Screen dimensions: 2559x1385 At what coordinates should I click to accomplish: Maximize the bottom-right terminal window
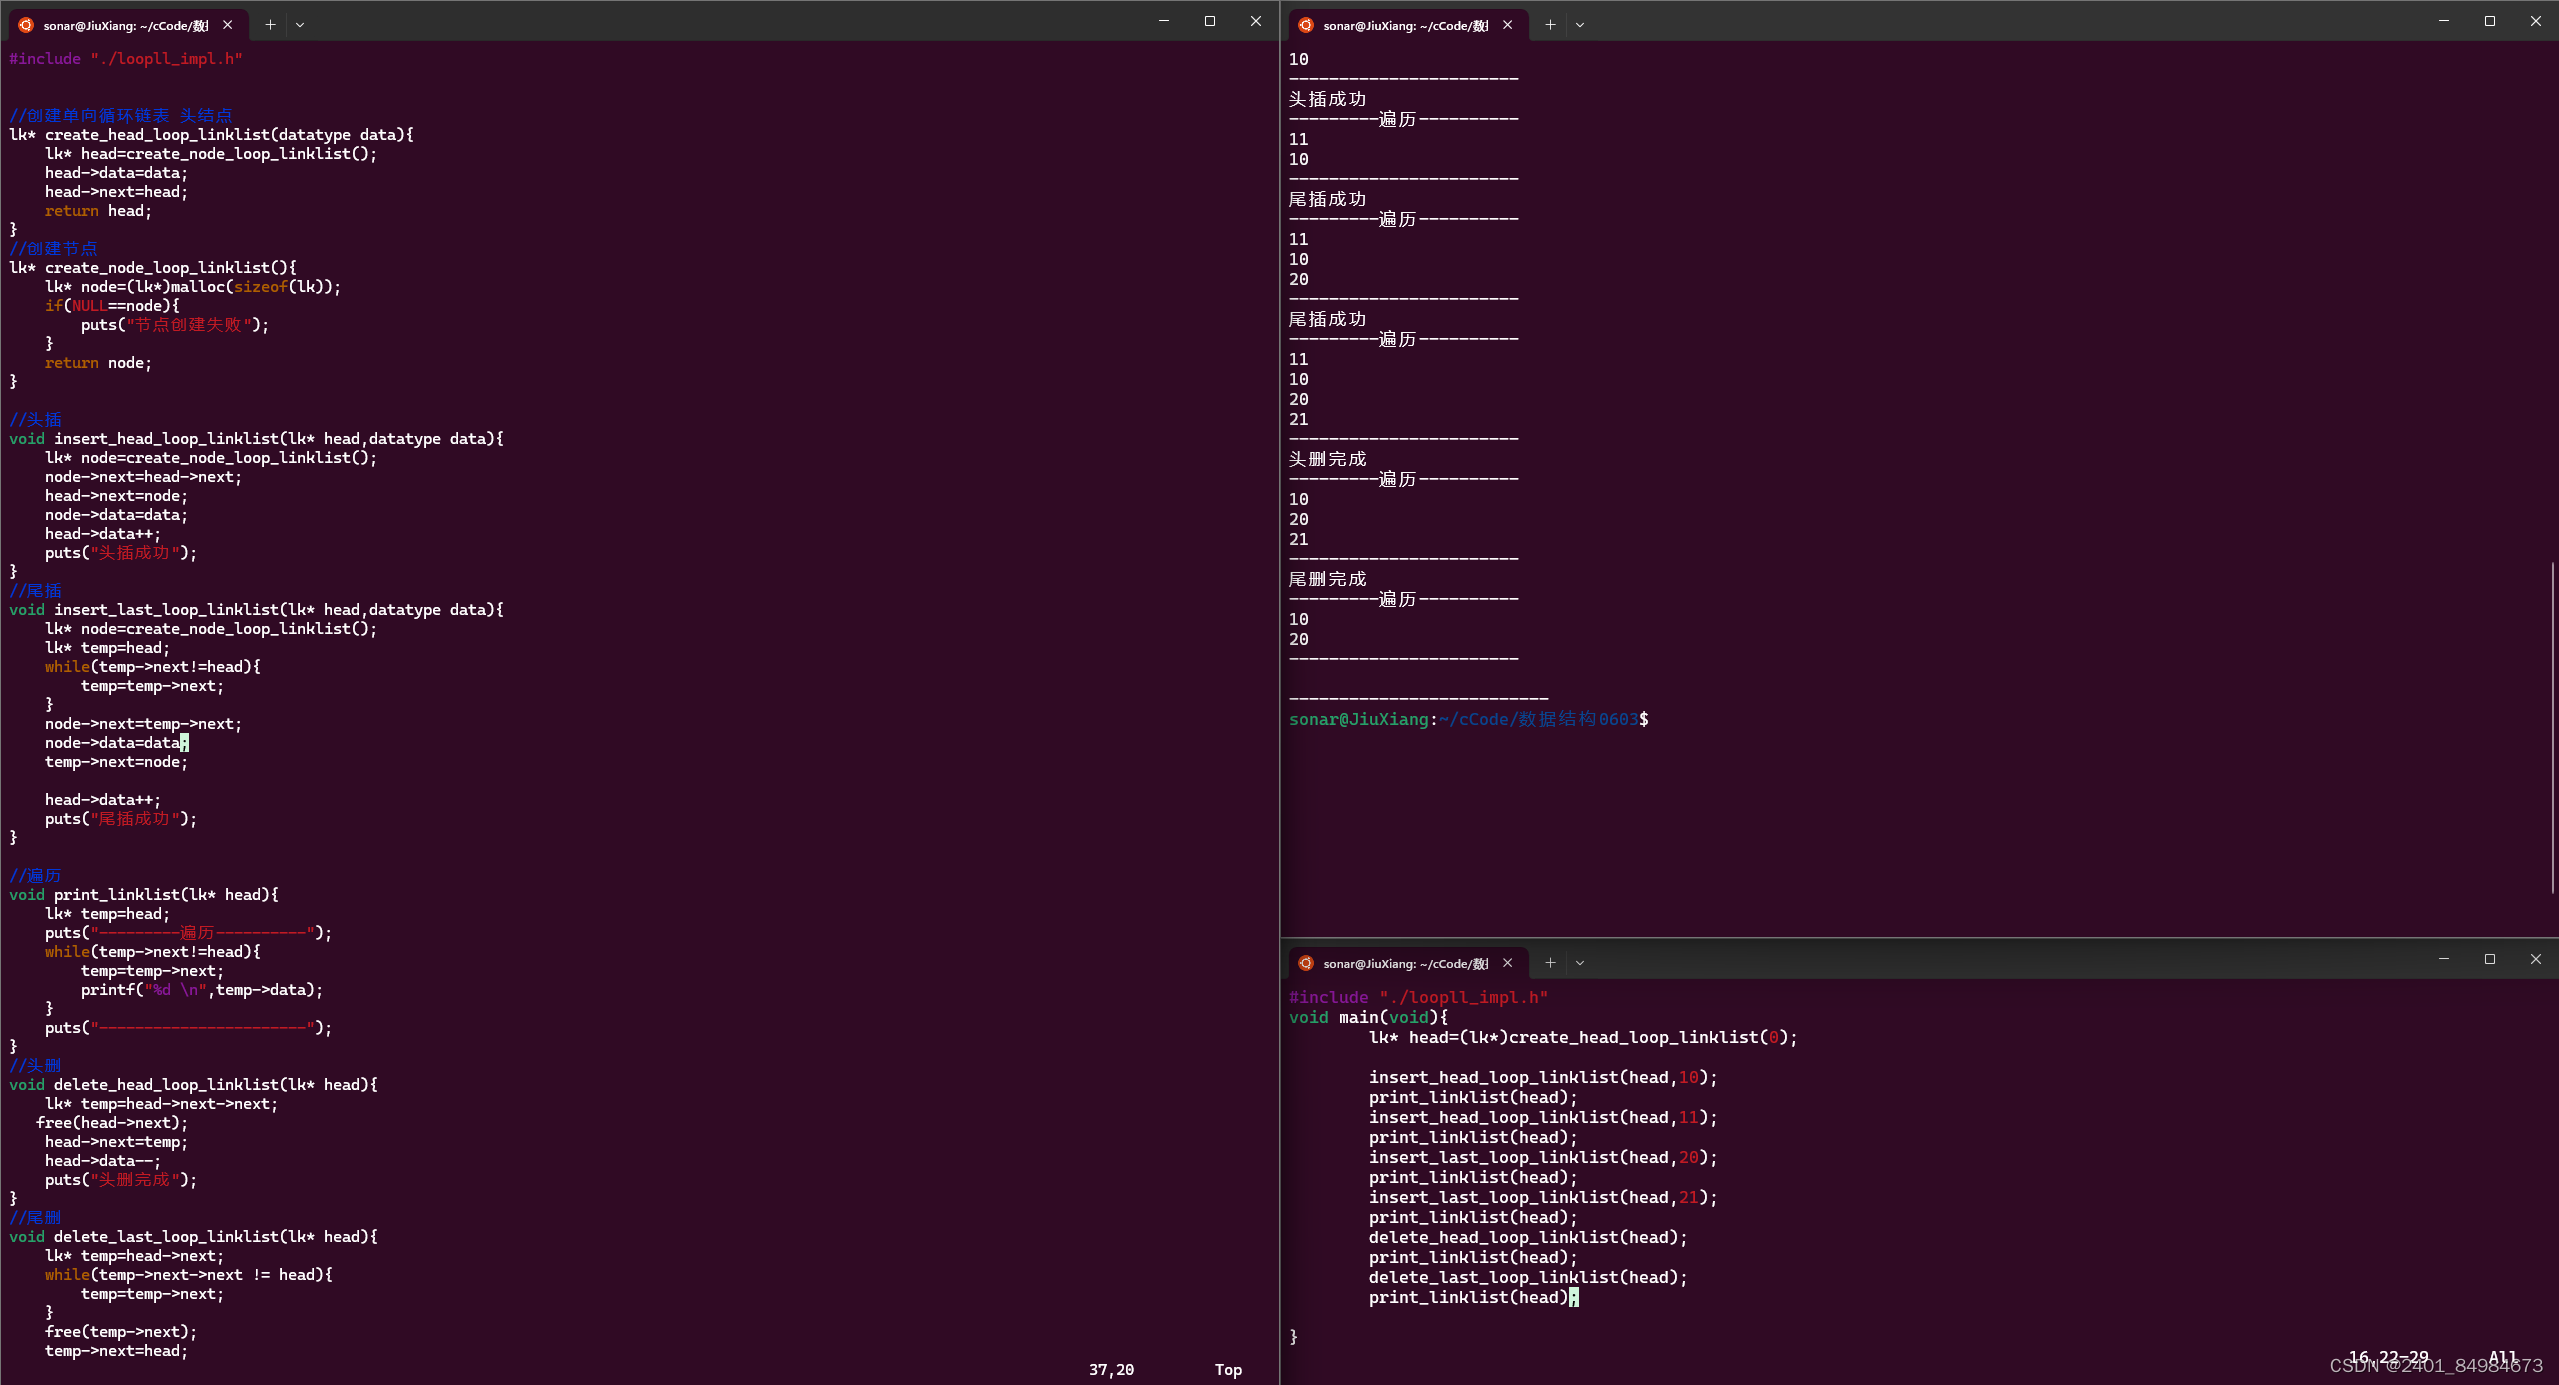2490,959
